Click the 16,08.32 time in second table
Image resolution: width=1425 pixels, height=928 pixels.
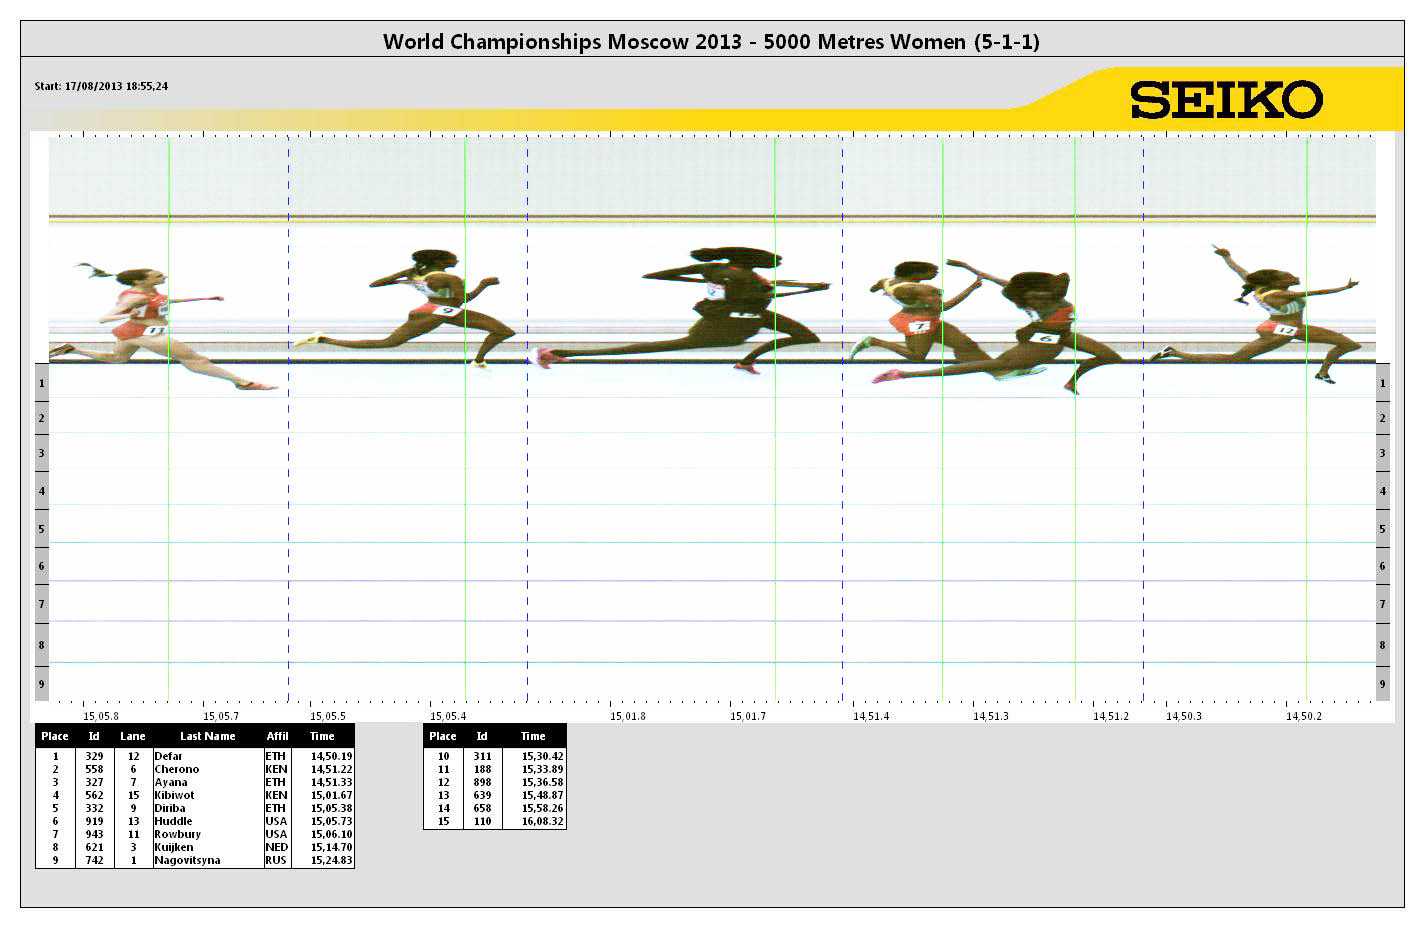(542, 822)
